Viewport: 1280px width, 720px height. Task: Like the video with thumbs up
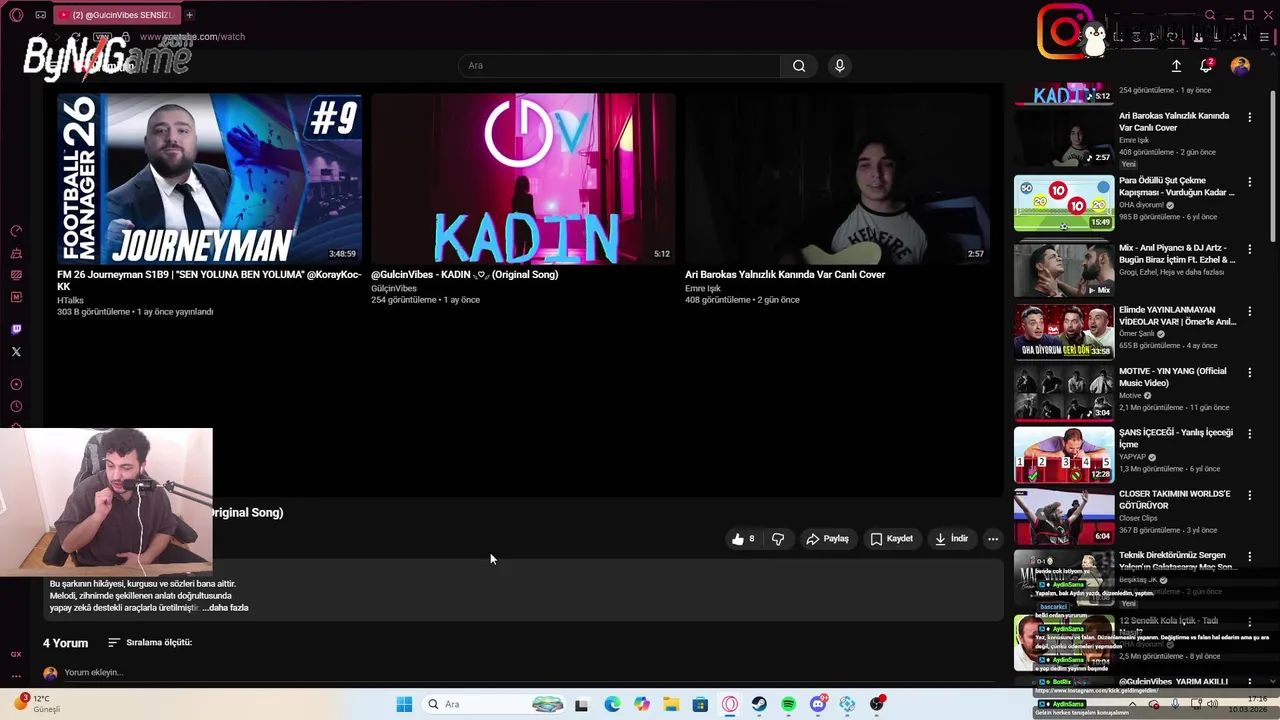[x=743, y=539]
